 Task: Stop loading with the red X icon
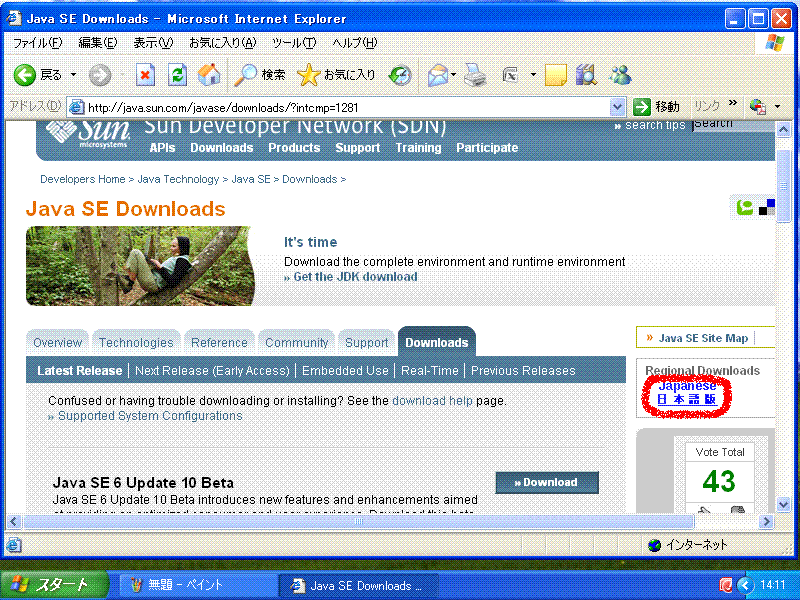pyautogui.click(x=145, y=76)
